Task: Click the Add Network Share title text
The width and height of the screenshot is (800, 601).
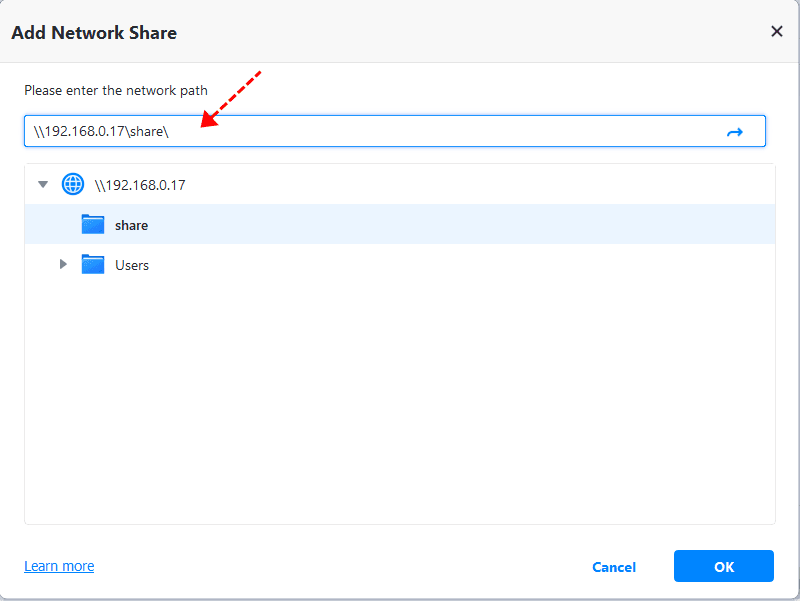Action: (94, 33)
